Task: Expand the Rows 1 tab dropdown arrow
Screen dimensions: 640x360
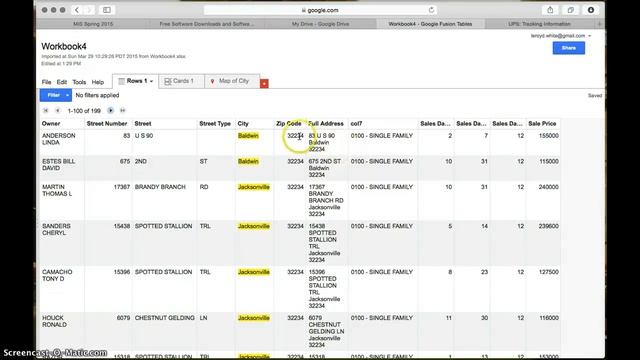Action: click(151, 81)
